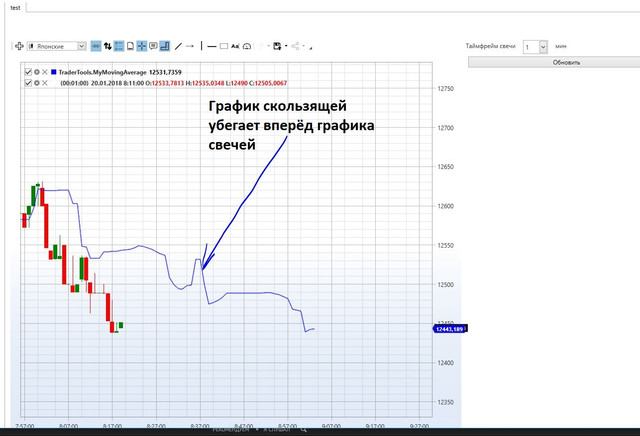
Task: Select the horizontal line drawing tool
Action: (211, 47)
